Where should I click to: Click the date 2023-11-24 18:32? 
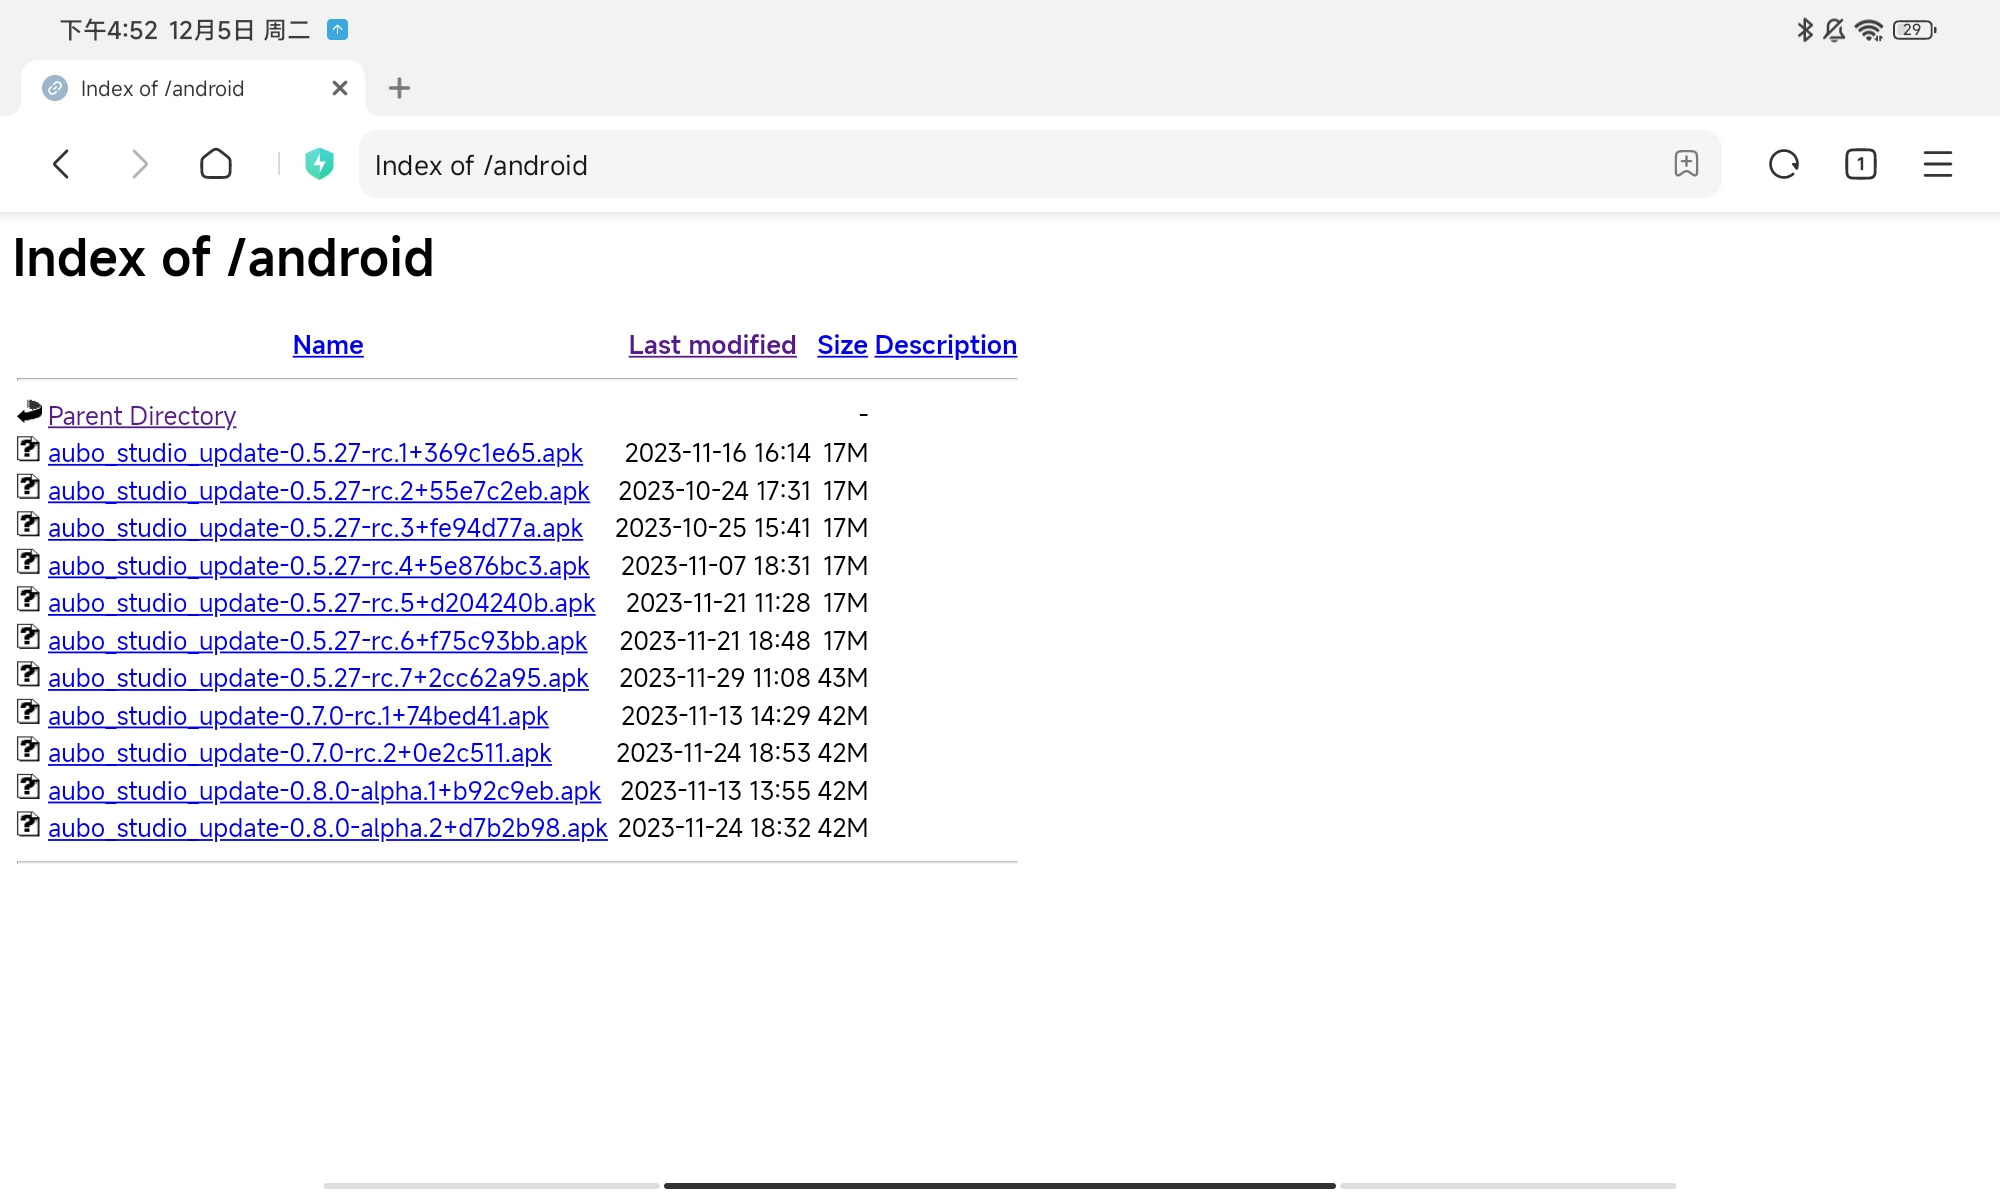(x=714, y=828)
